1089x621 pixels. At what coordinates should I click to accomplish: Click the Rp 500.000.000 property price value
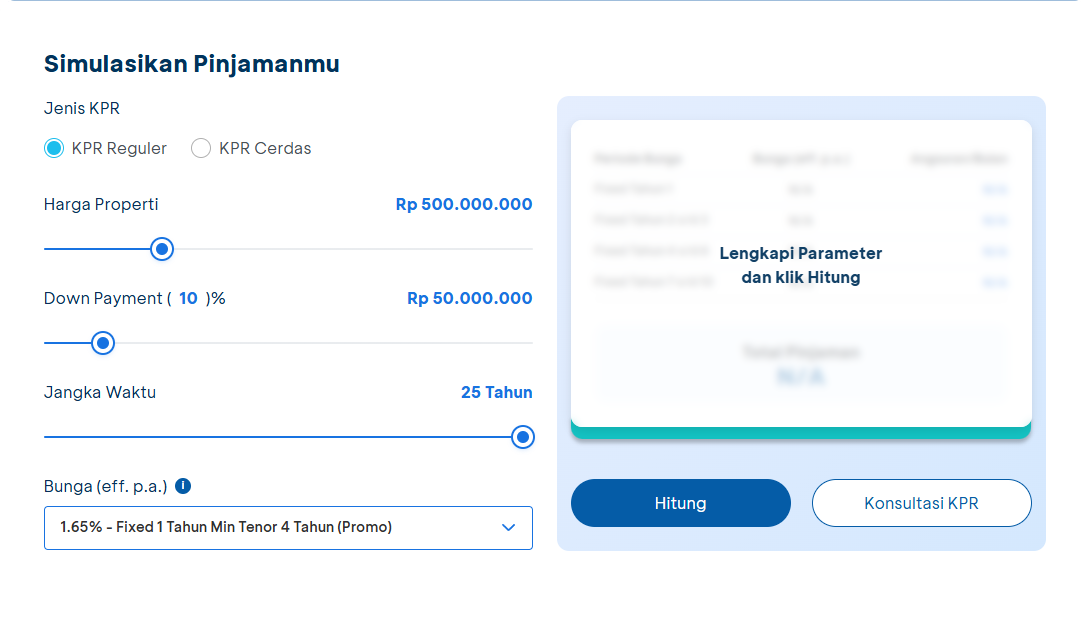(464, 204)
